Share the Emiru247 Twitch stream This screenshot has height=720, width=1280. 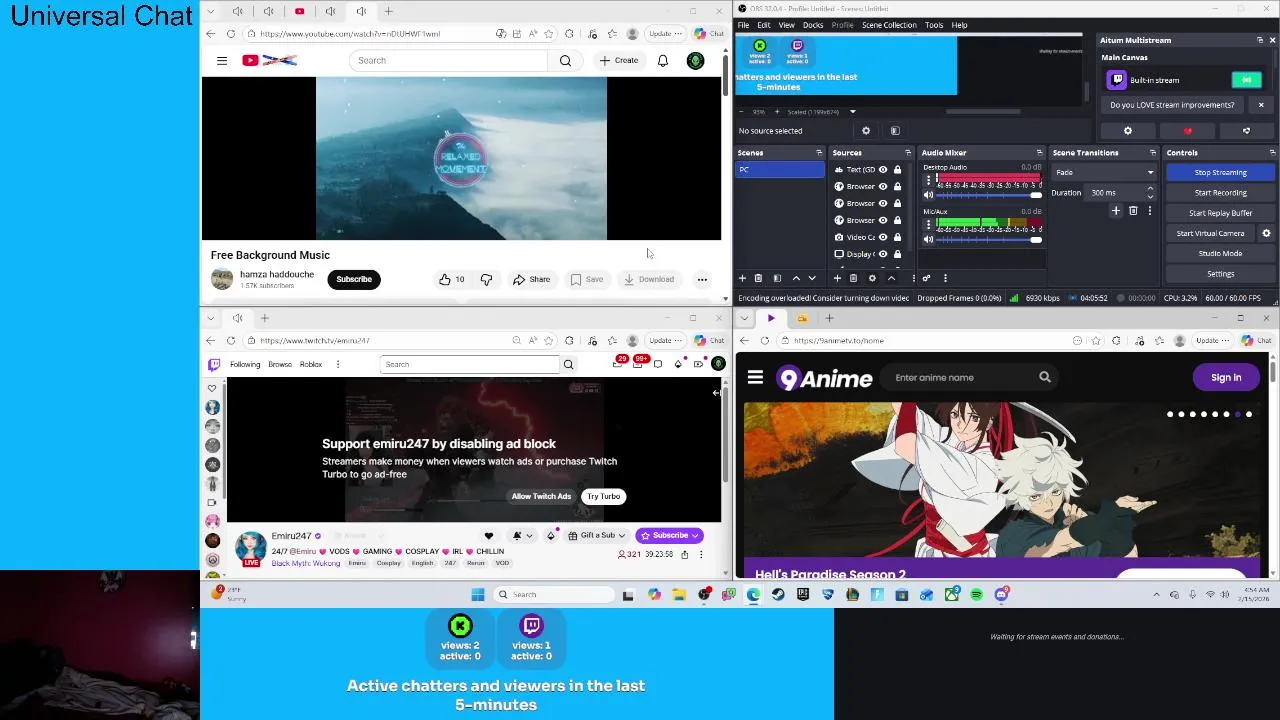pyautogui.click(x=684, y=554)
